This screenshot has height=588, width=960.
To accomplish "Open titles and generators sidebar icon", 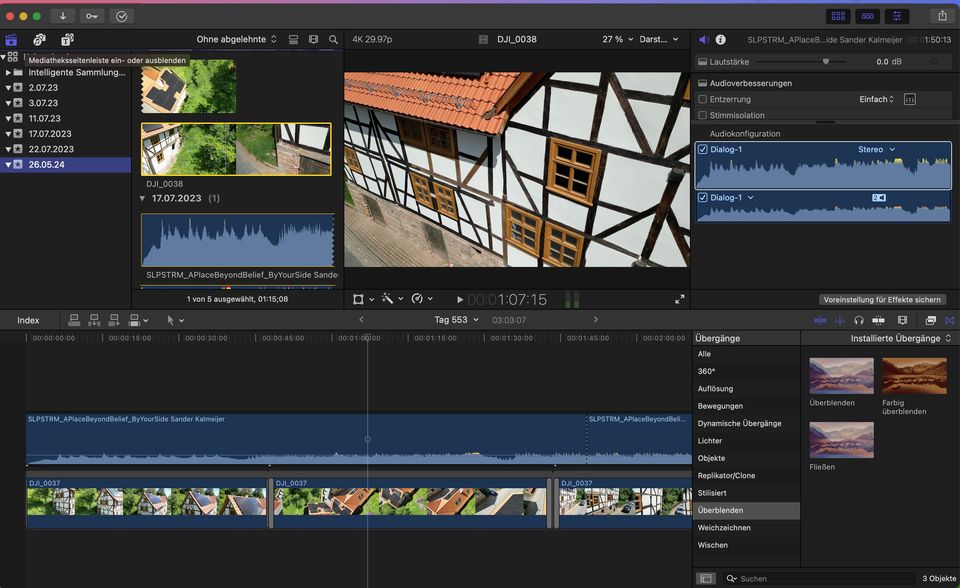I will click(x=67, y=40).
